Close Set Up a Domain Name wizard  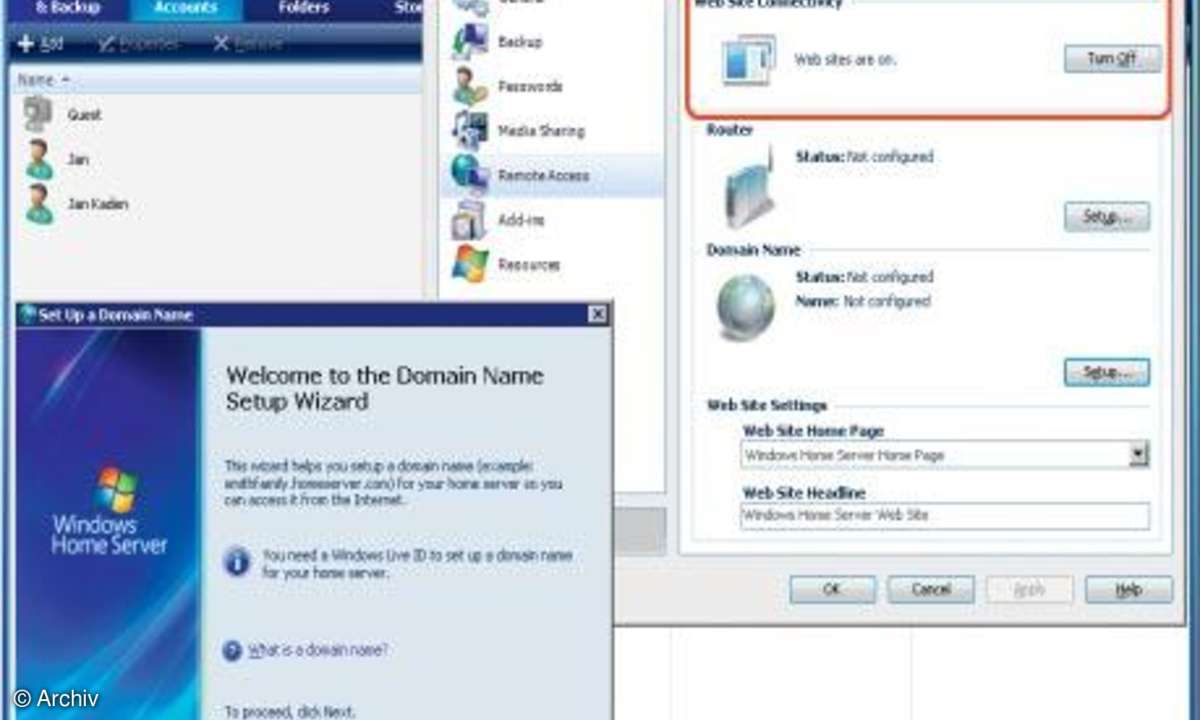coord(597,315)
